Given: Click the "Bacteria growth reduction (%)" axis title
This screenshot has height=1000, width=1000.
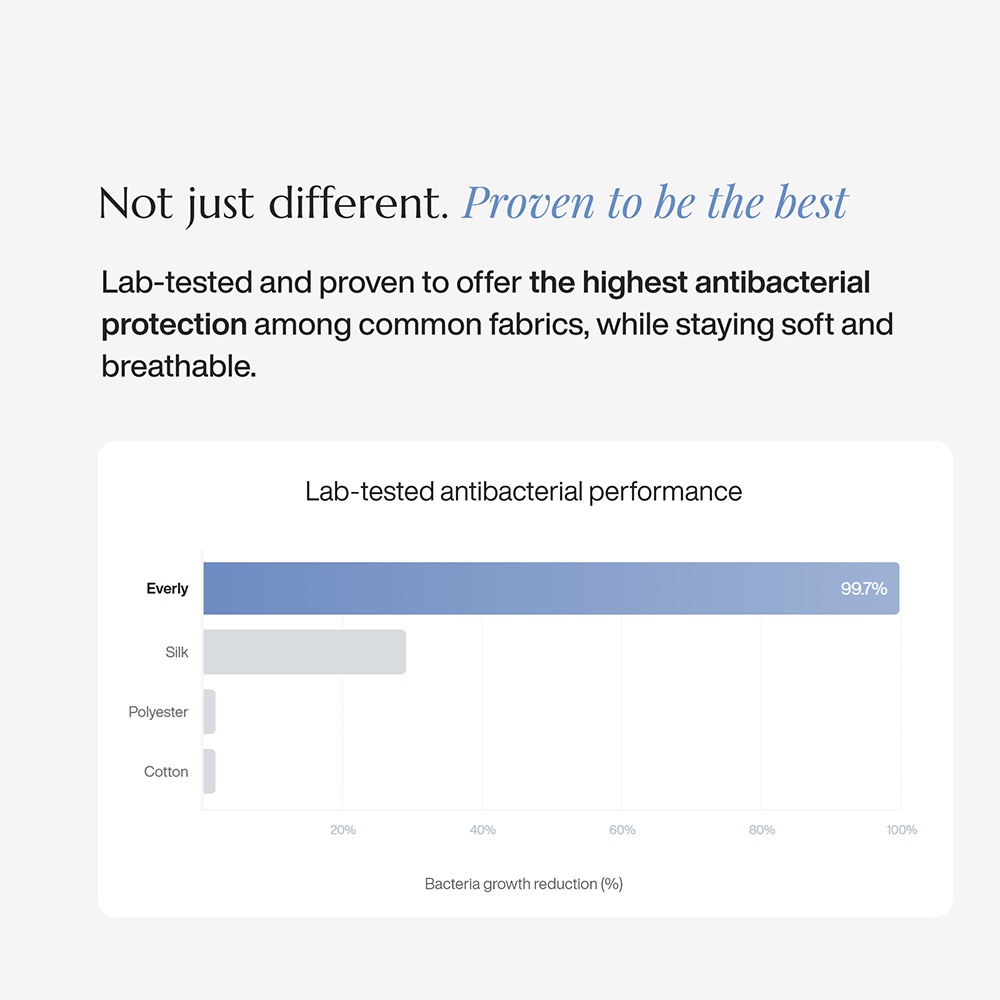Looking at the screenshot, I should (524, 884).
